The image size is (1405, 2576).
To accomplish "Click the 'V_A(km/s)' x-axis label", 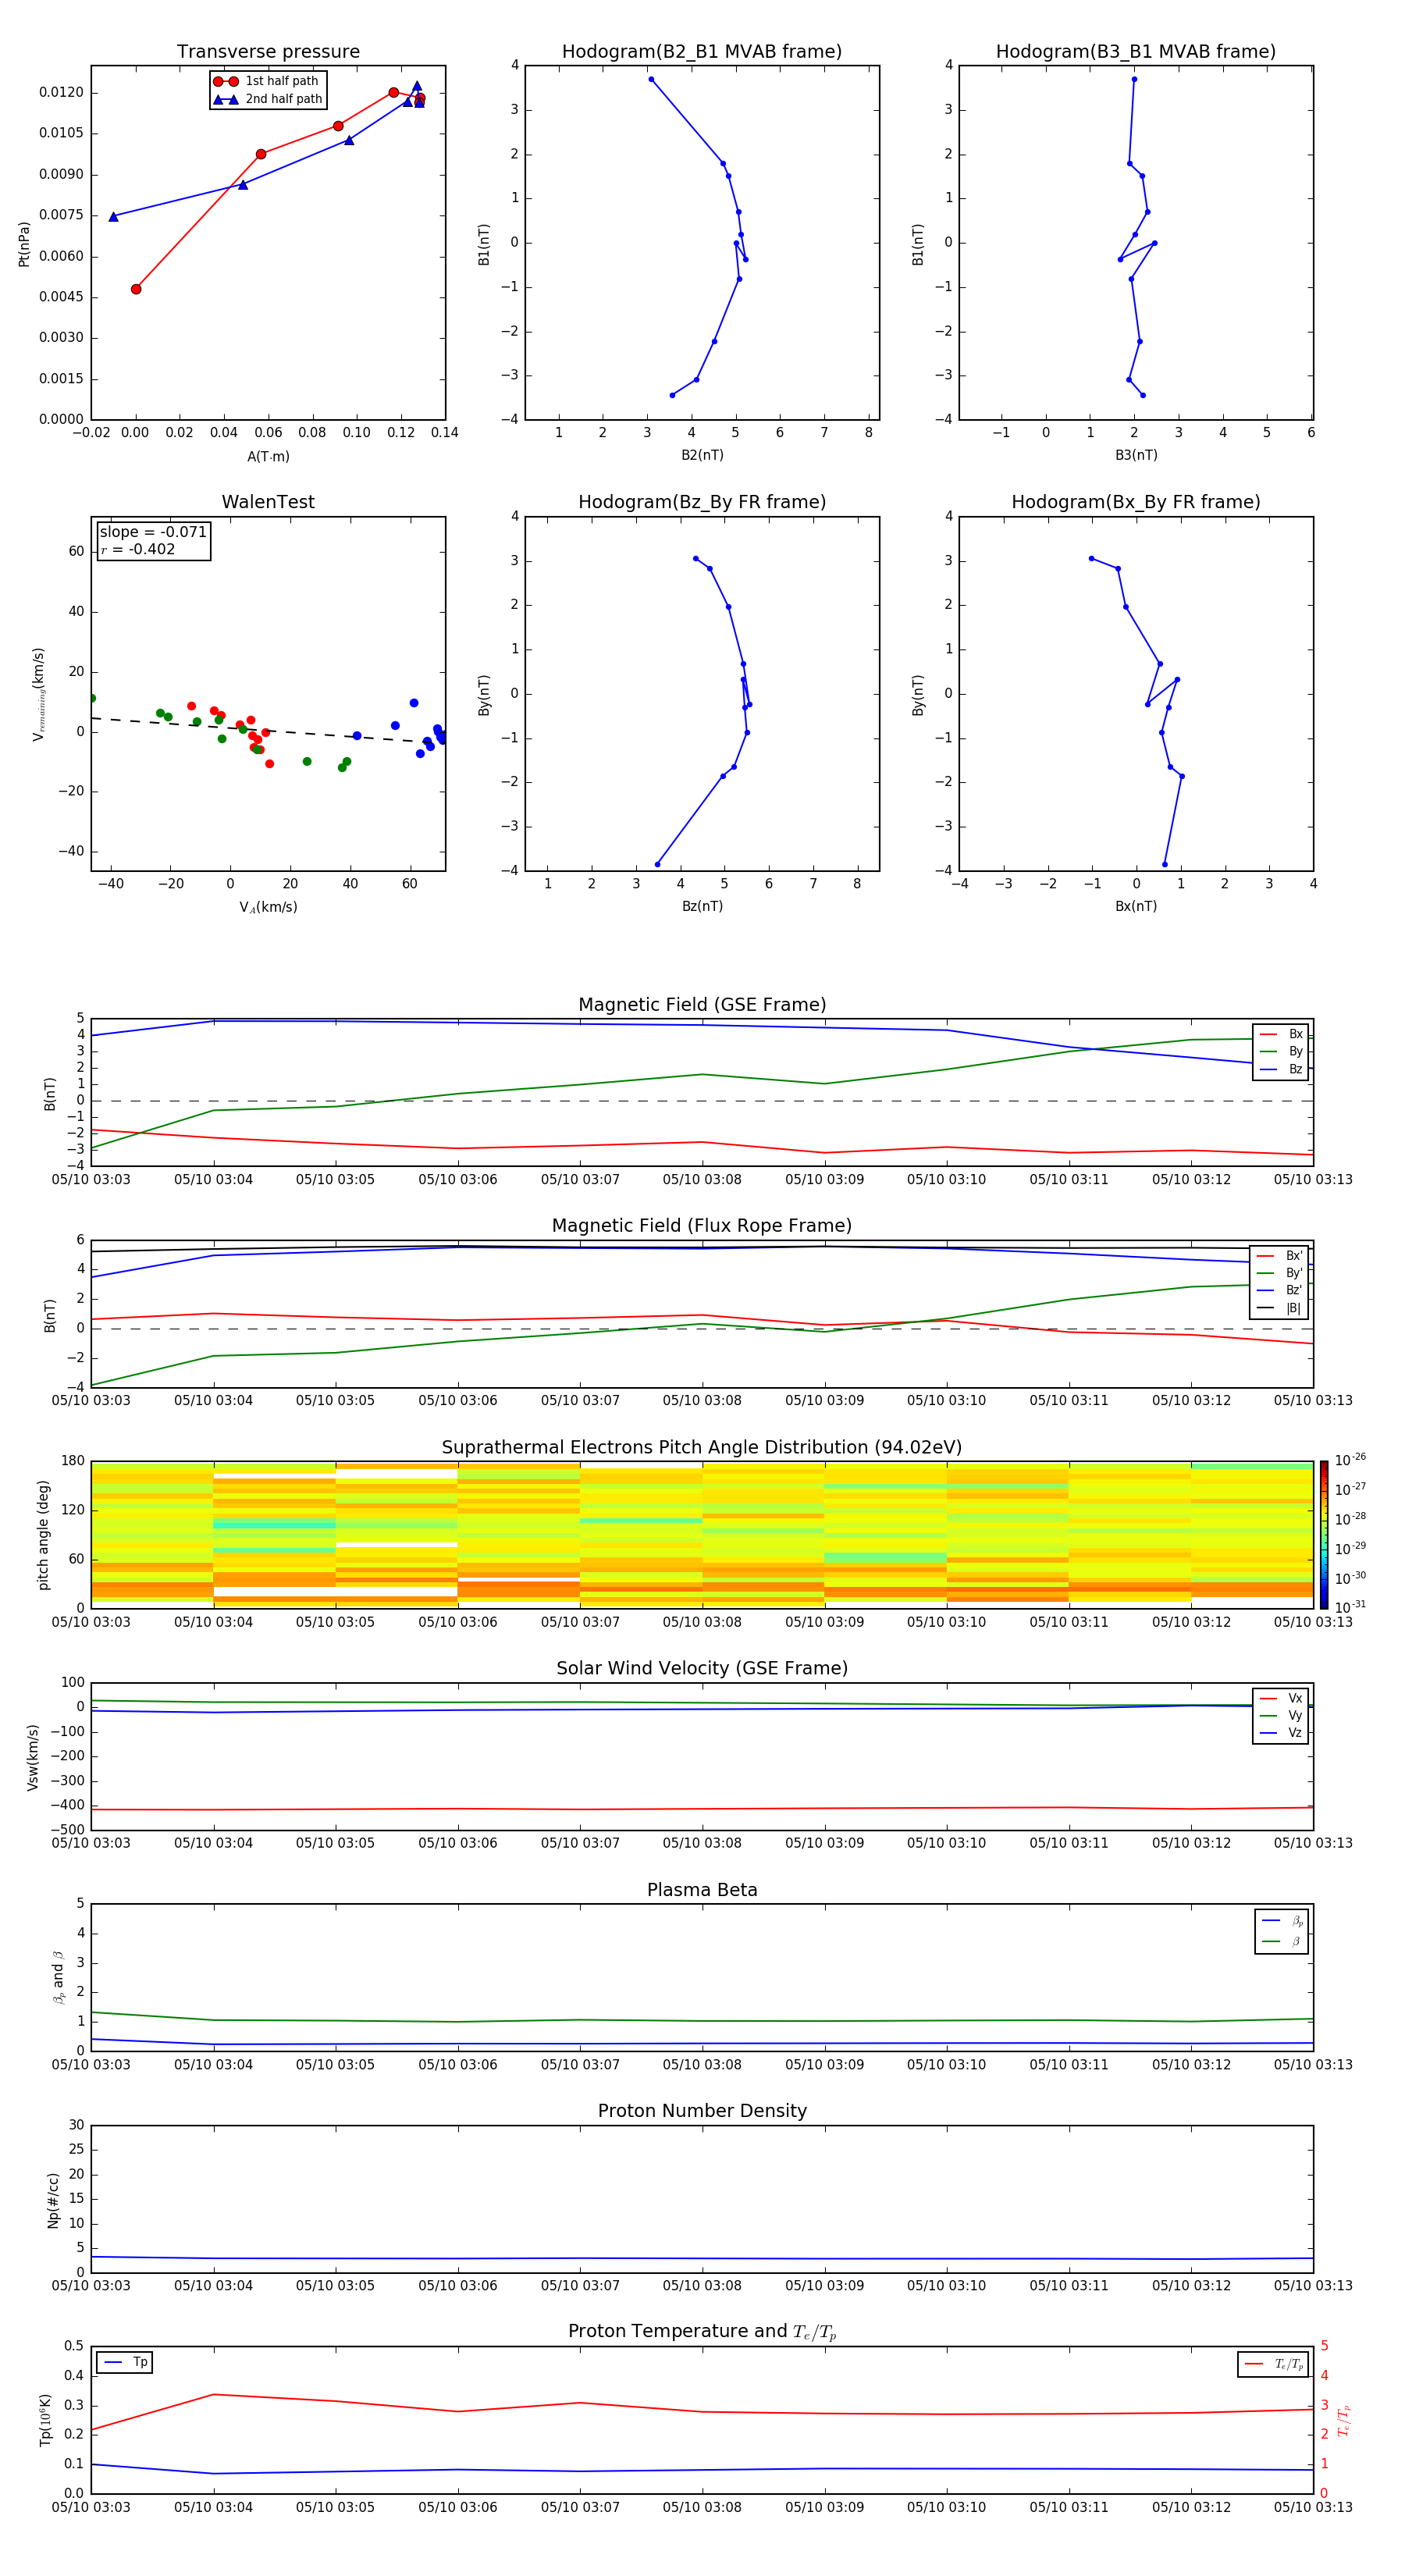I will (268, 908).
